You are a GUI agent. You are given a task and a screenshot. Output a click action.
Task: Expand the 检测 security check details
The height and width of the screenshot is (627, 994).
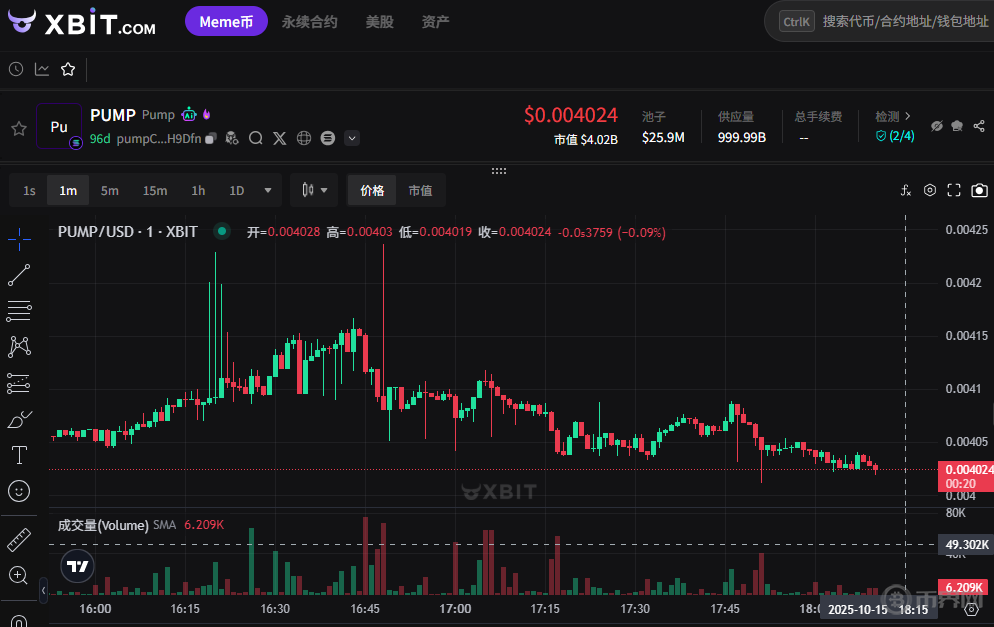(x=893, y=117)
